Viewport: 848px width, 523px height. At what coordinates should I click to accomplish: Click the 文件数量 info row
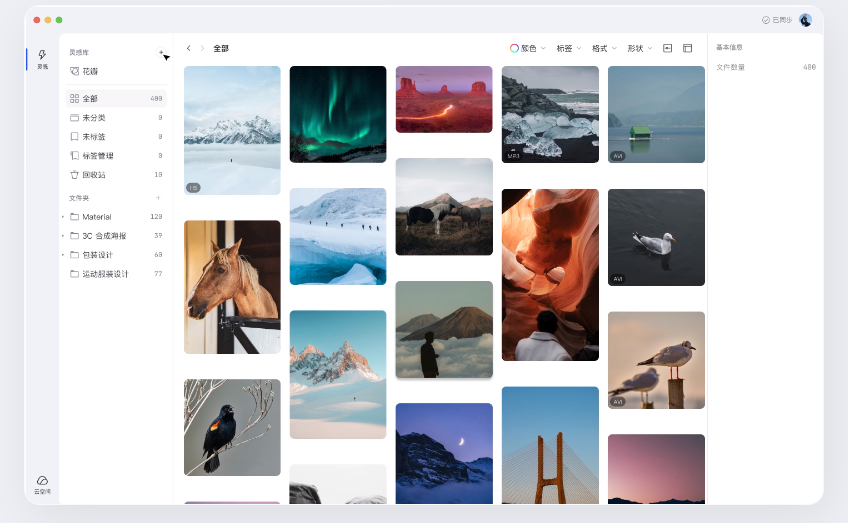tap(766, 67)
